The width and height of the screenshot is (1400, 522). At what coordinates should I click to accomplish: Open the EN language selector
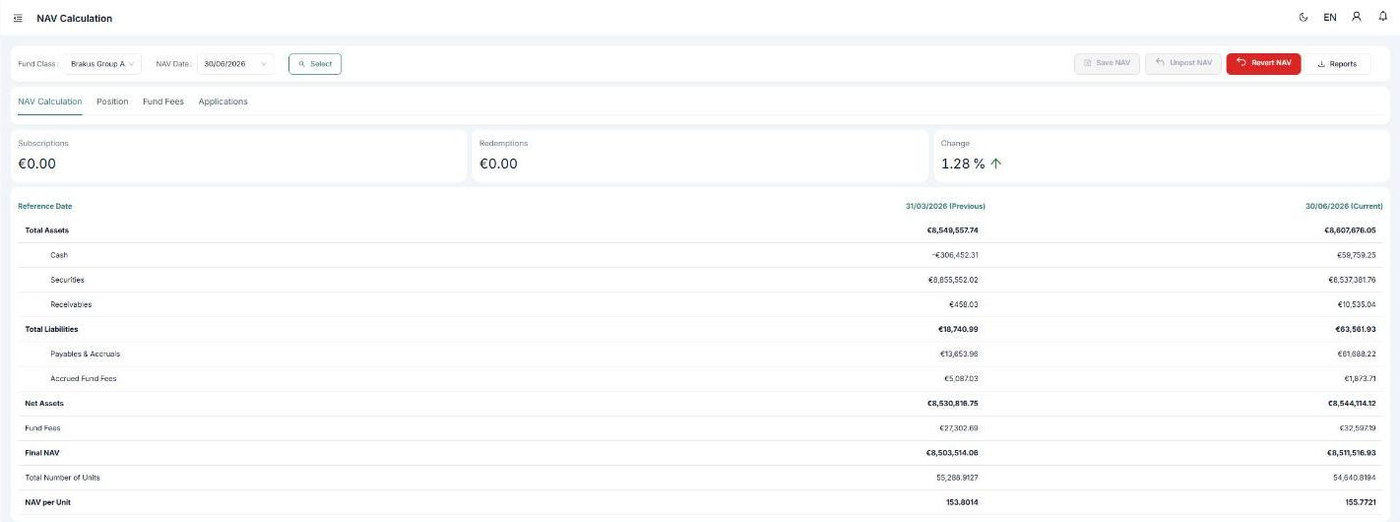[x=1330, y=17]
